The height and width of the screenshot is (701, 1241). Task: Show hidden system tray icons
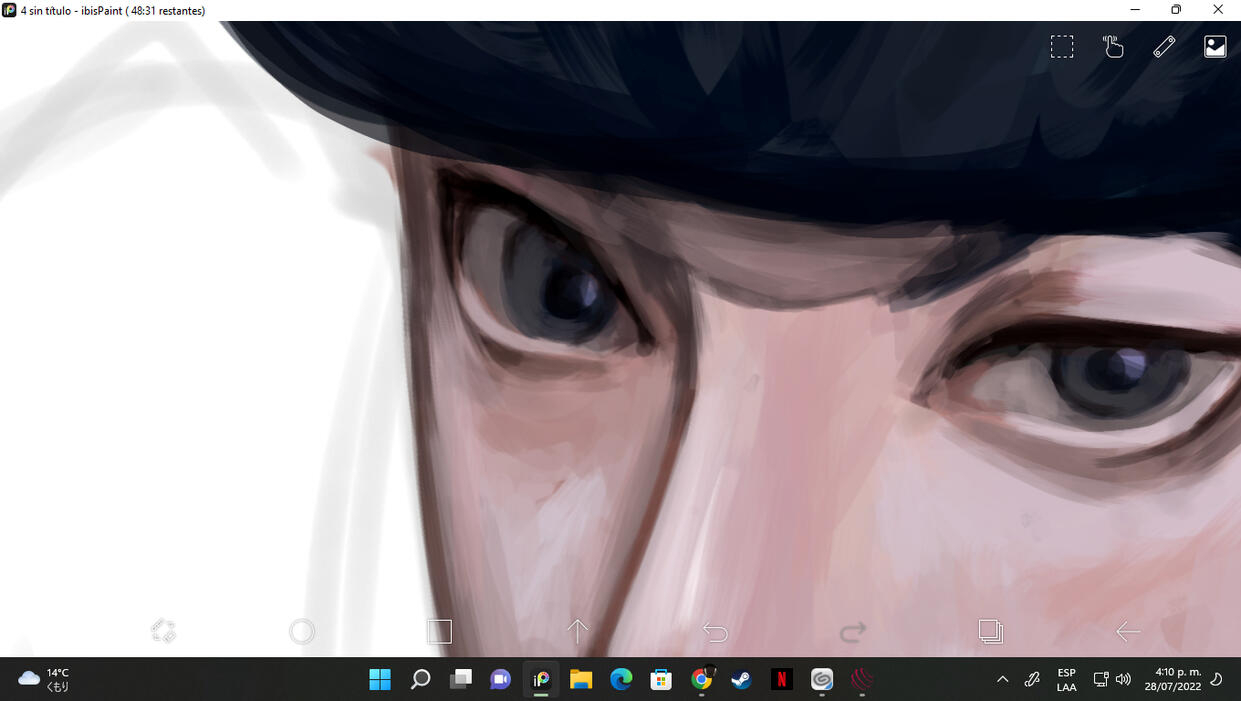click(x=1002, y=680)
